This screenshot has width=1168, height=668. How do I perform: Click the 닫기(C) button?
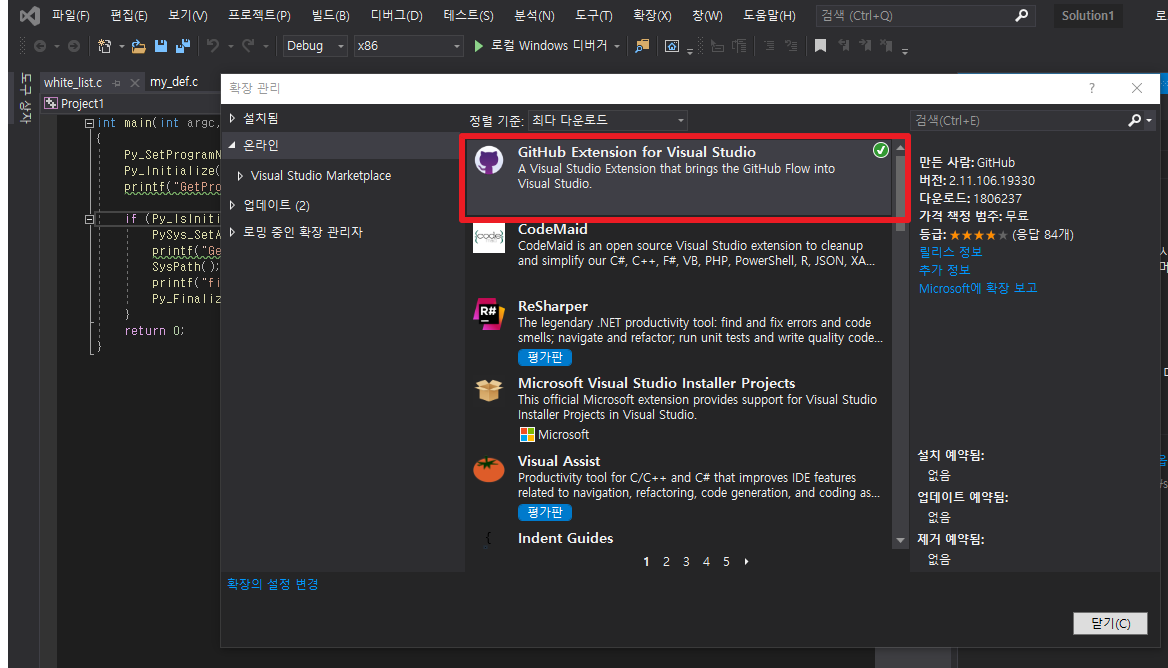point(1110,623)
